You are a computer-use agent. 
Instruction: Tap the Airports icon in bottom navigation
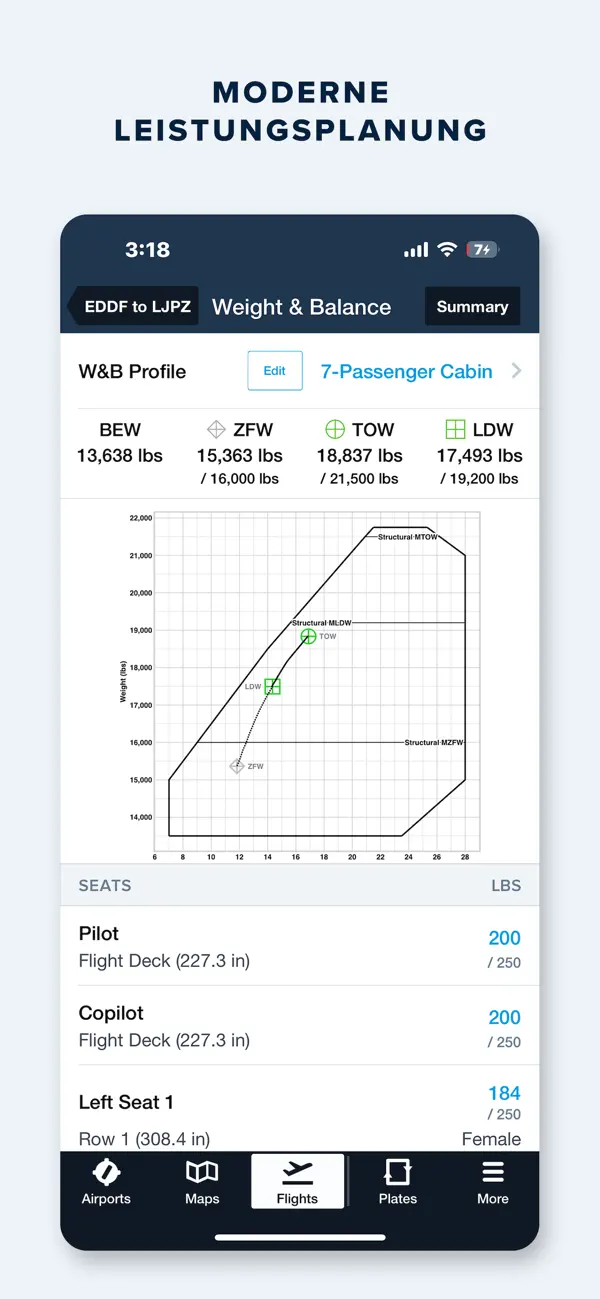(106, 1172)
